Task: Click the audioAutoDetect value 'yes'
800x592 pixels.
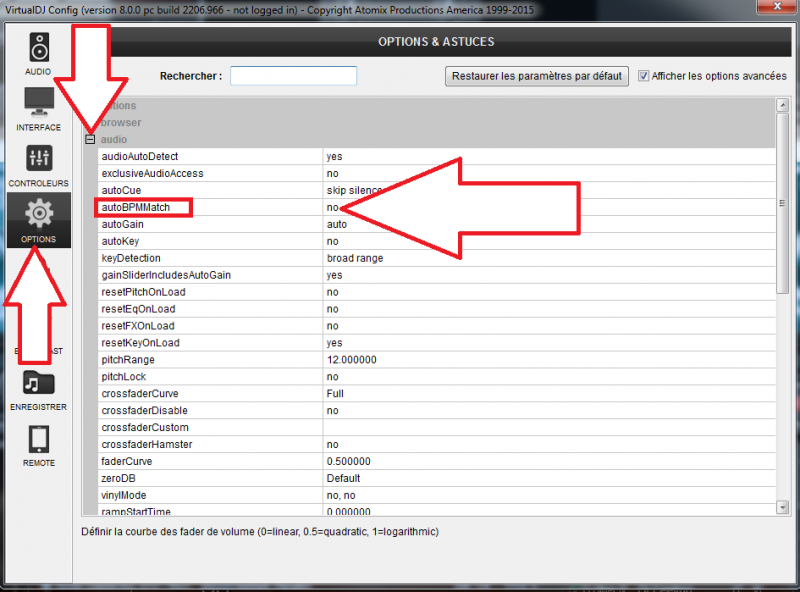Action: click(x=335, y=157)
